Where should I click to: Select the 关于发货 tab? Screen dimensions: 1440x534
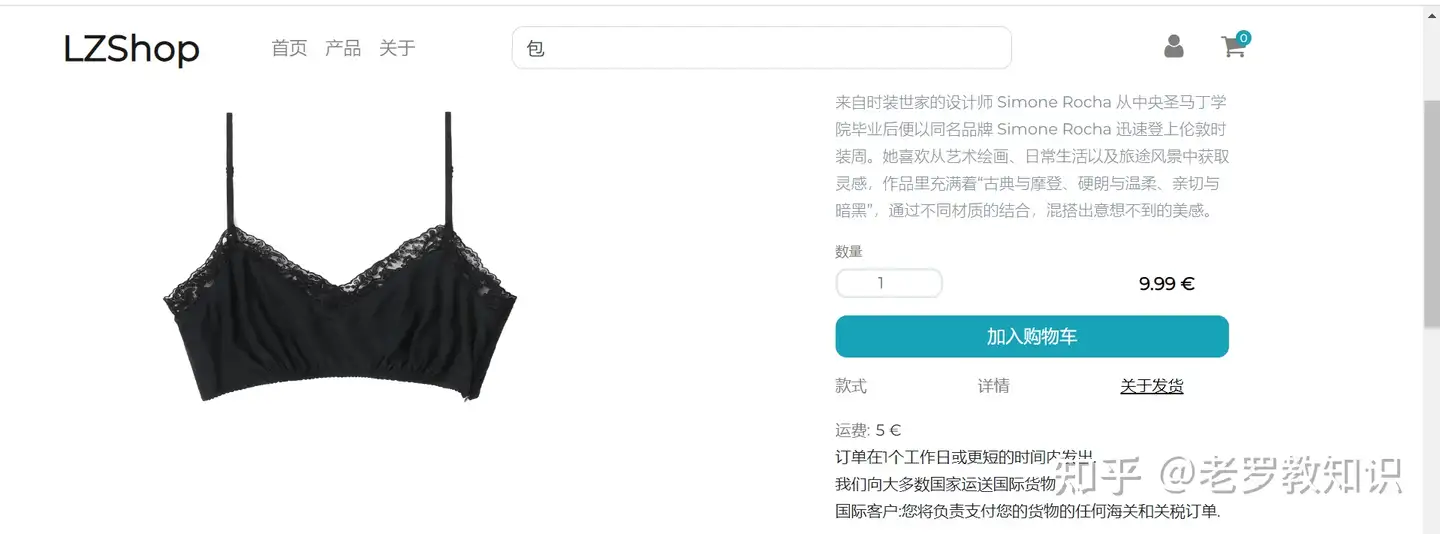coord(1152,386)
